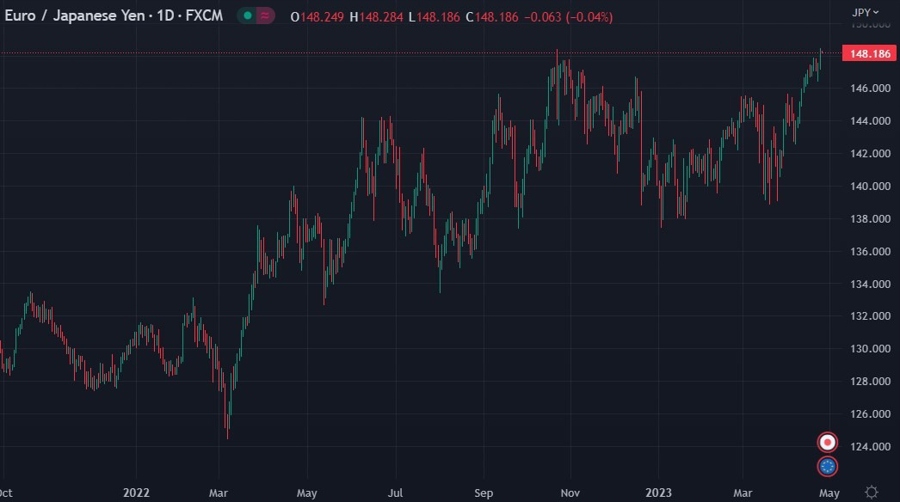Click the 2023 time axis label
900x502 pixels.
point(658,493)
